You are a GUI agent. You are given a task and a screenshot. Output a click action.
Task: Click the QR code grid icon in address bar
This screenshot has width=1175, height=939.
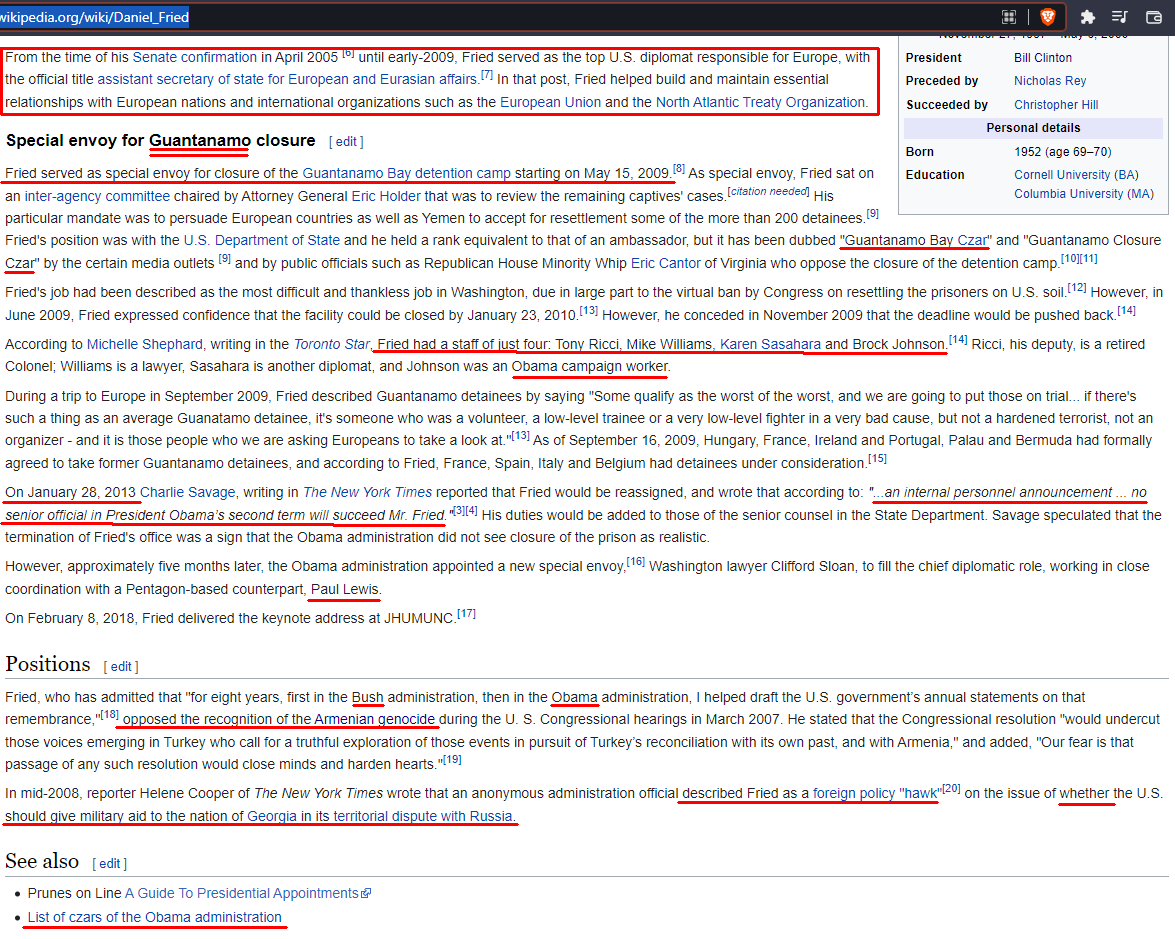(x=1009, y=16)
